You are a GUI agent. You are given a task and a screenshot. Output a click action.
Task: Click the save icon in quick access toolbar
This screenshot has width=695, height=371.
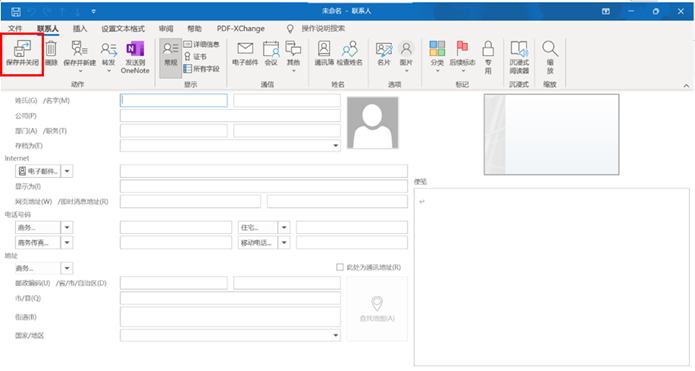[x=16, y=12]
